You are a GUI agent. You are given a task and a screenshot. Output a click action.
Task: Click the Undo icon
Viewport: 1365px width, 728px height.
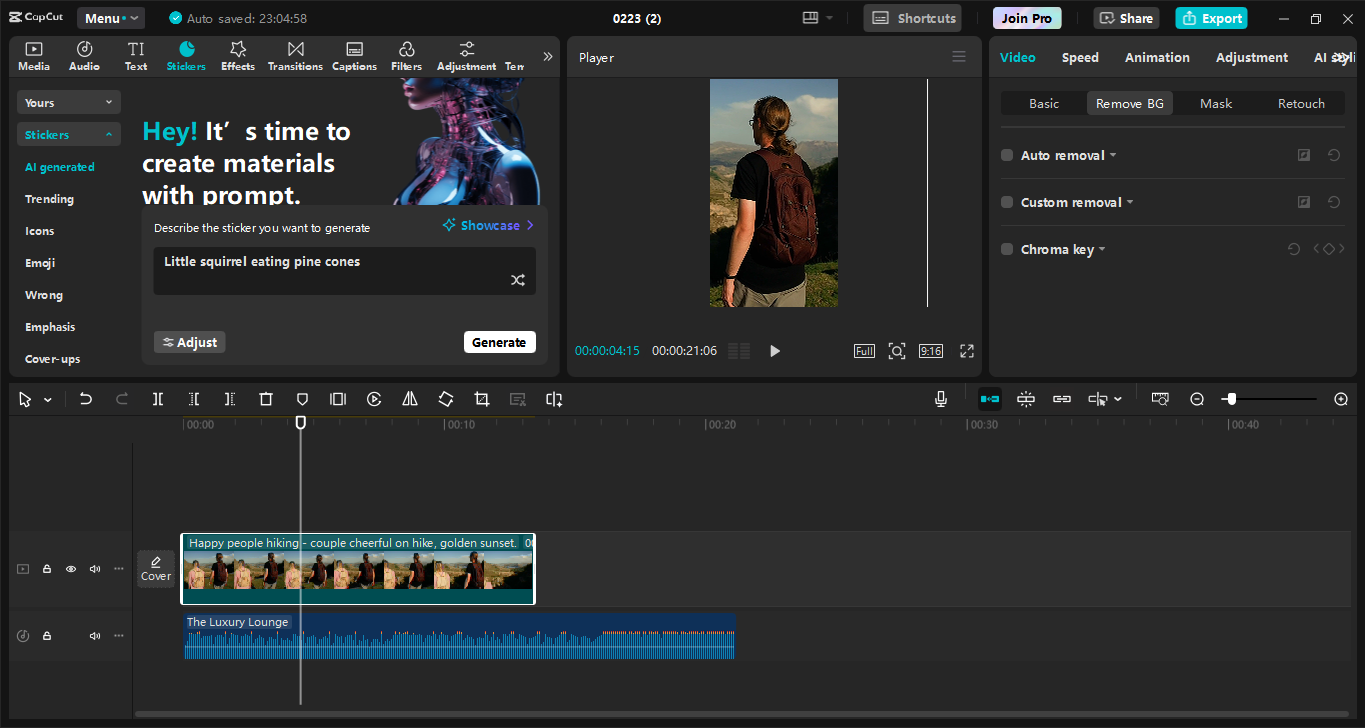pyautogui.click(x=85, y=398)
